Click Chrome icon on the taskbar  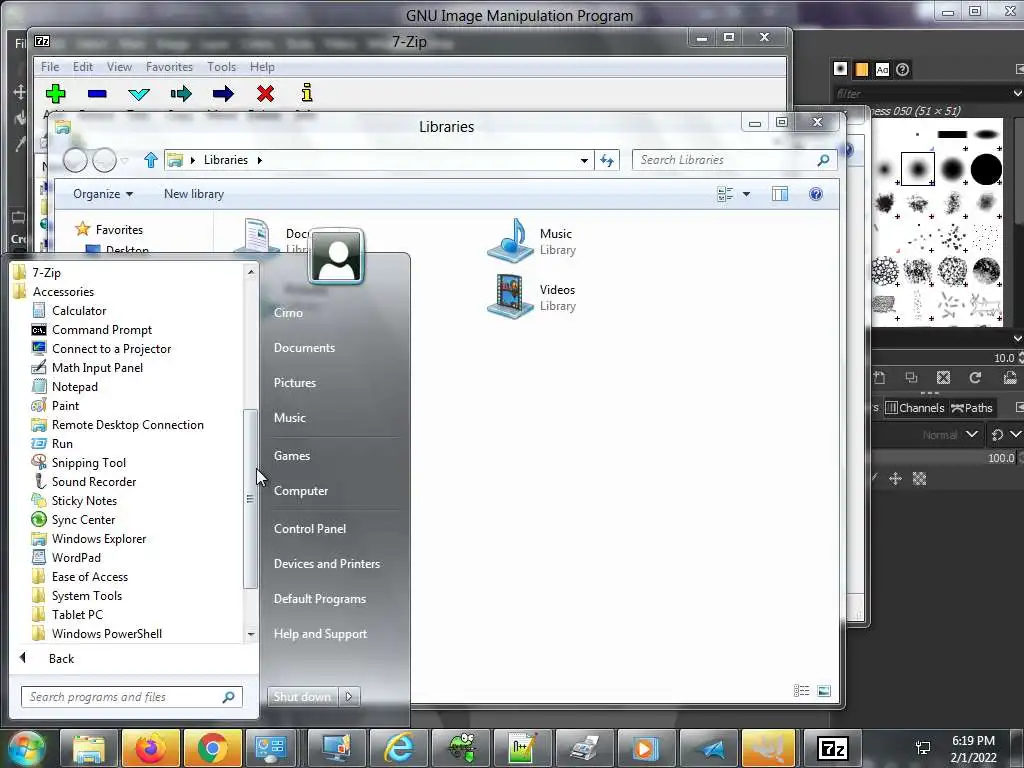tap(212, 748)
